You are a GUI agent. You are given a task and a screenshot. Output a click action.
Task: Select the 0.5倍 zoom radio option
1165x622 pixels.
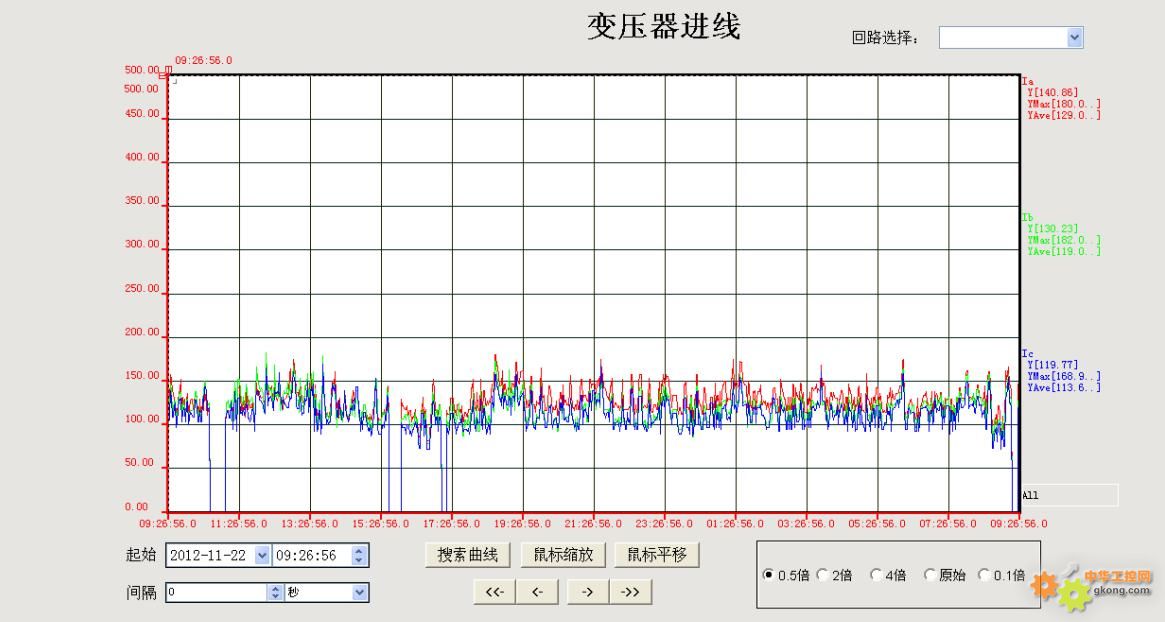pos(769,575)
